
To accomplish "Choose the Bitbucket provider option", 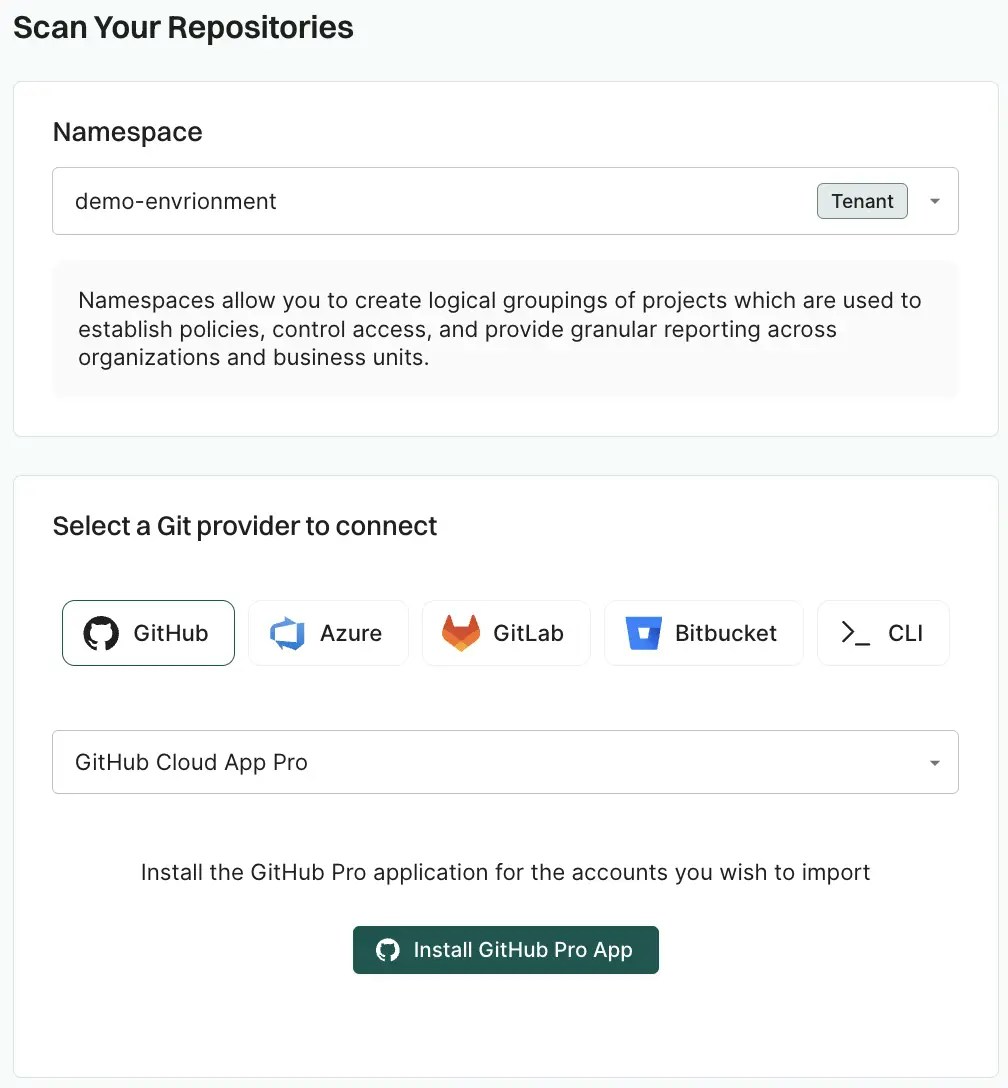I will 703,632.
